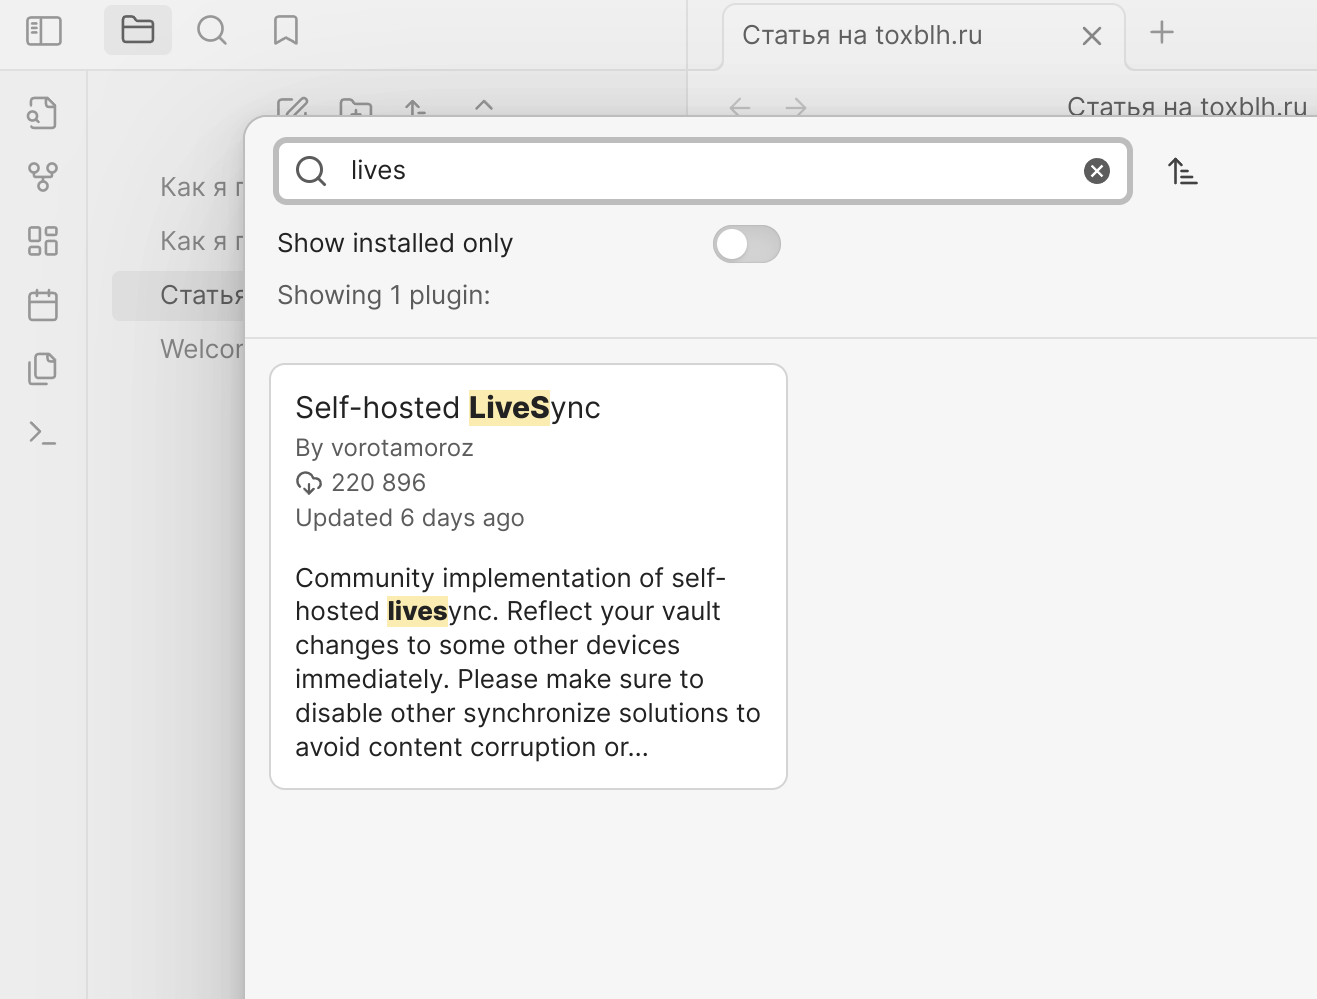Click the plugin search input
The width and height of the screenshot is (1317, 999).
(x=703, y=171)
